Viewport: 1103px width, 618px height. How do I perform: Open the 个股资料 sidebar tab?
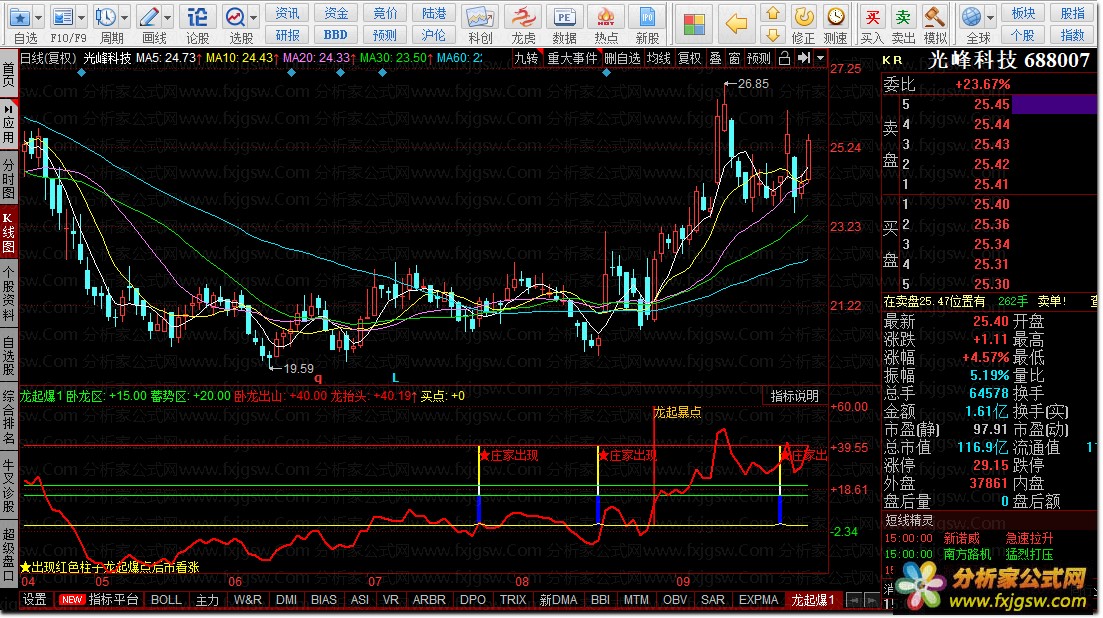8,292
